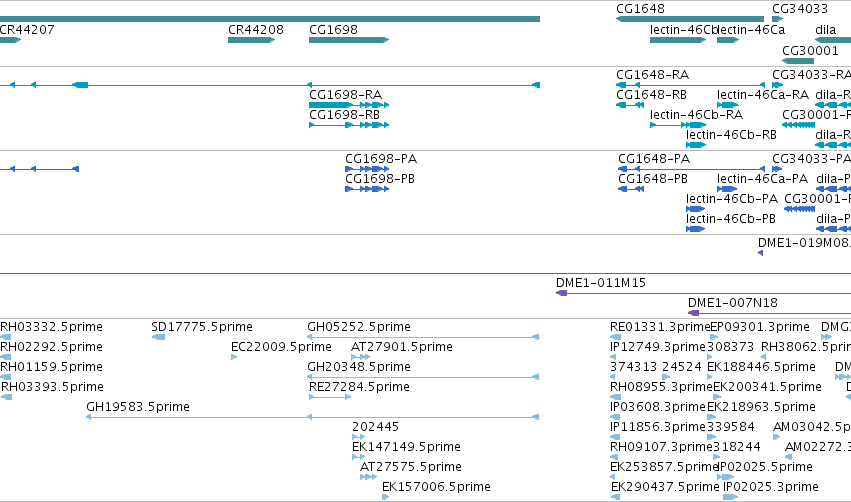Open the CG1698-RA transcript glyph

(x=349, y=105)
